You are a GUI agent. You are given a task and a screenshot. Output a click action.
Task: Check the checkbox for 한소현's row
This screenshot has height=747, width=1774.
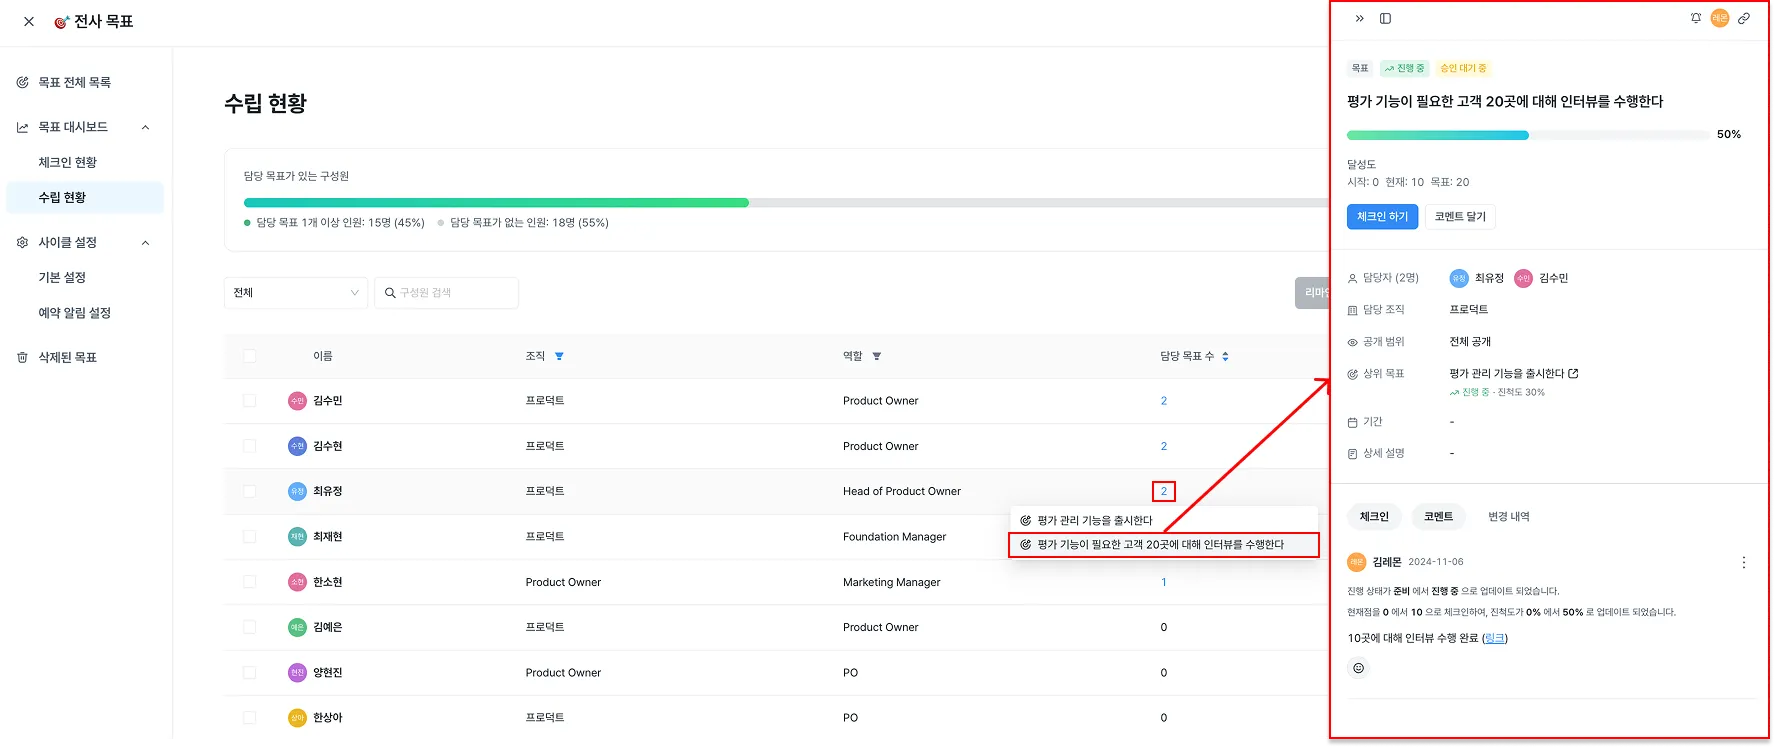pos(249,582)
